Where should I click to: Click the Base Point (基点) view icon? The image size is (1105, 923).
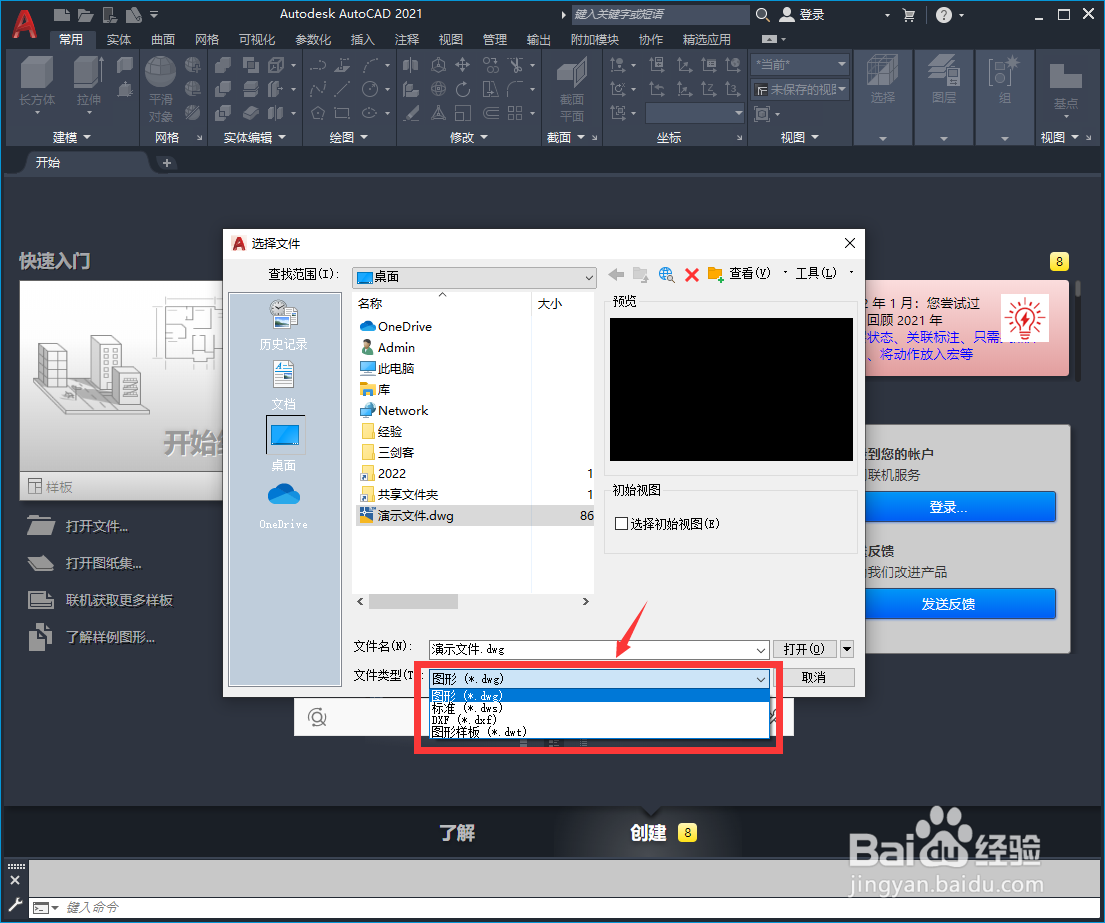tap(1065, 75)
